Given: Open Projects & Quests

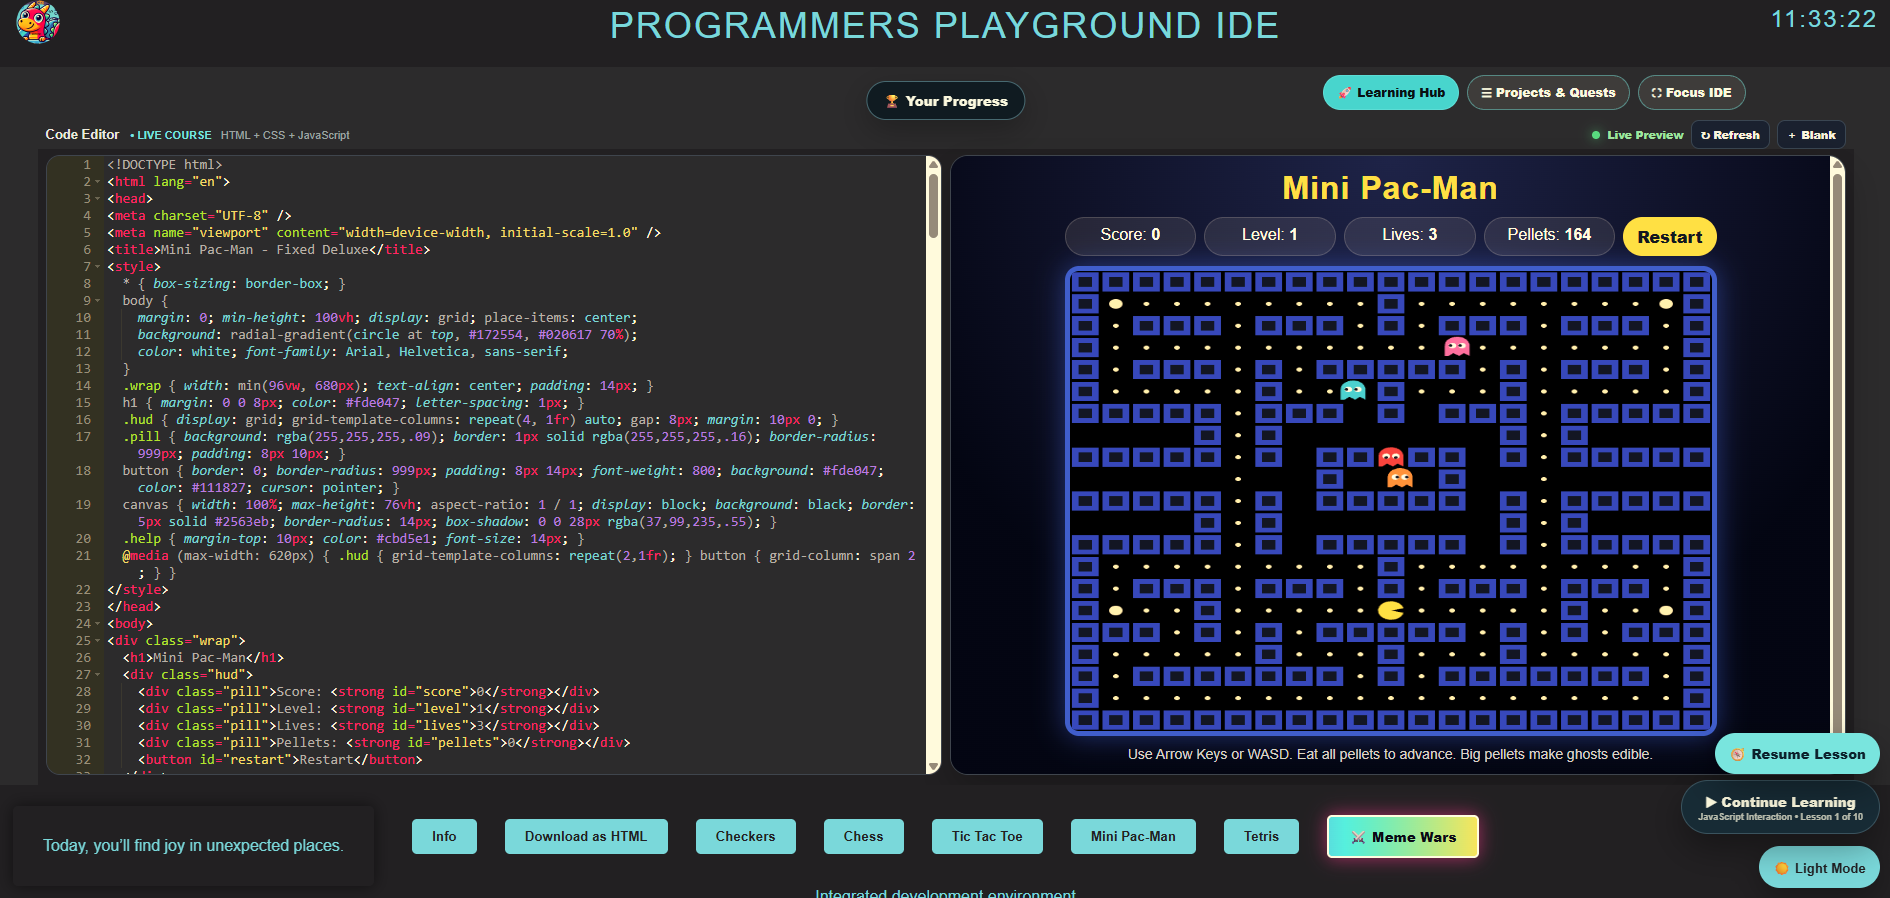Looking at the screenshot, I should [1548, 93].
